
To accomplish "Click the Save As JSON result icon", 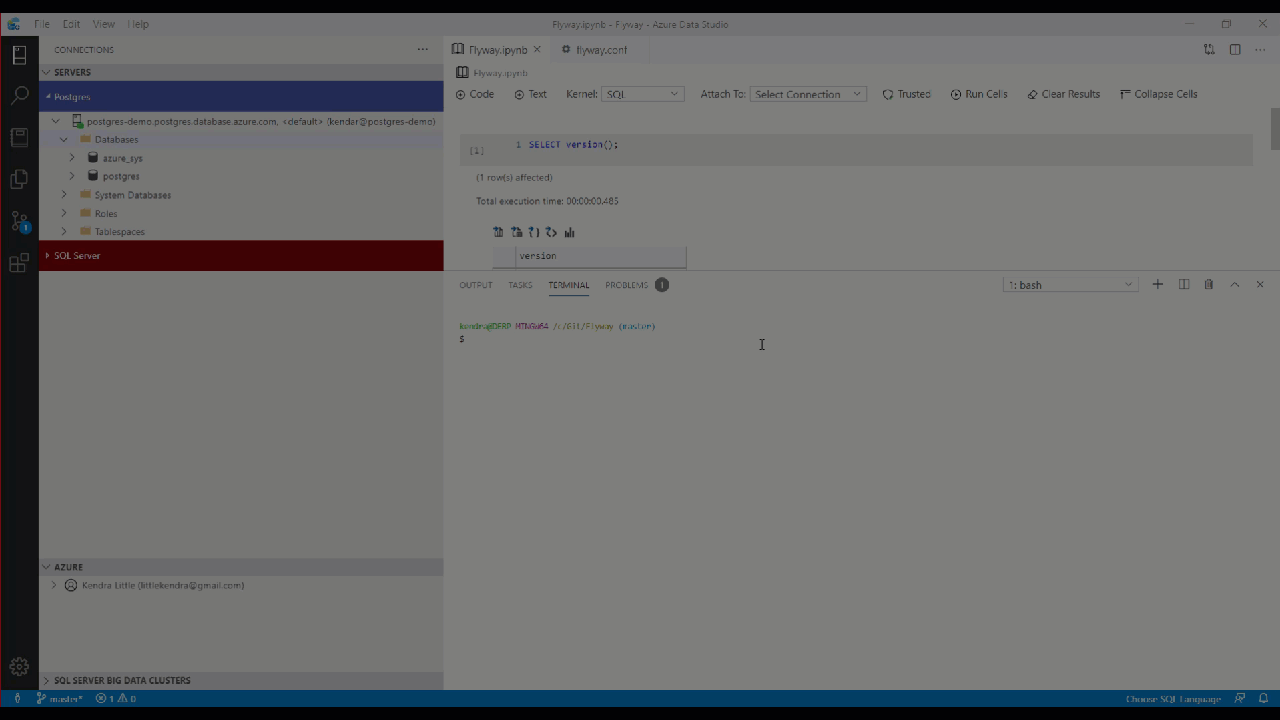I will [x=534, y=232].
